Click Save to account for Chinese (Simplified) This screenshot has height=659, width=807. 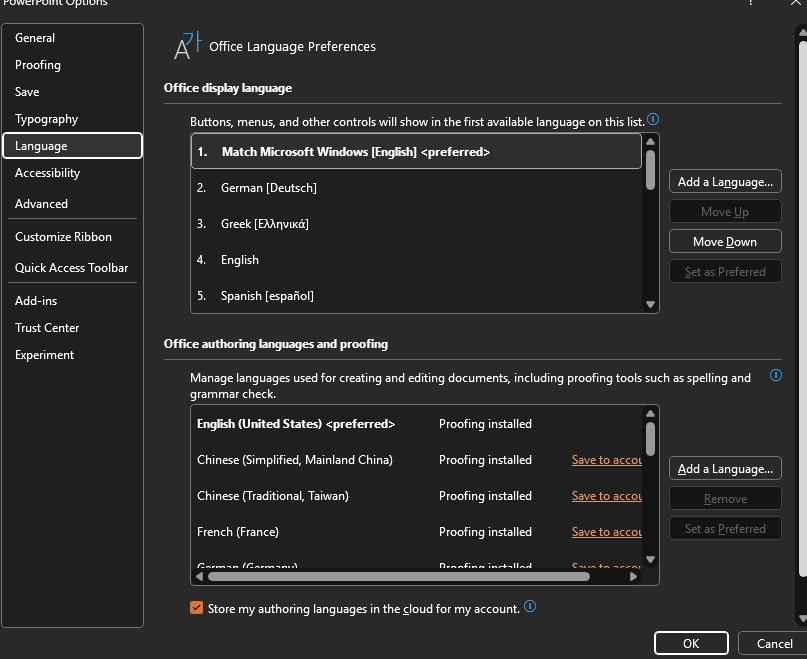[606, 459]
